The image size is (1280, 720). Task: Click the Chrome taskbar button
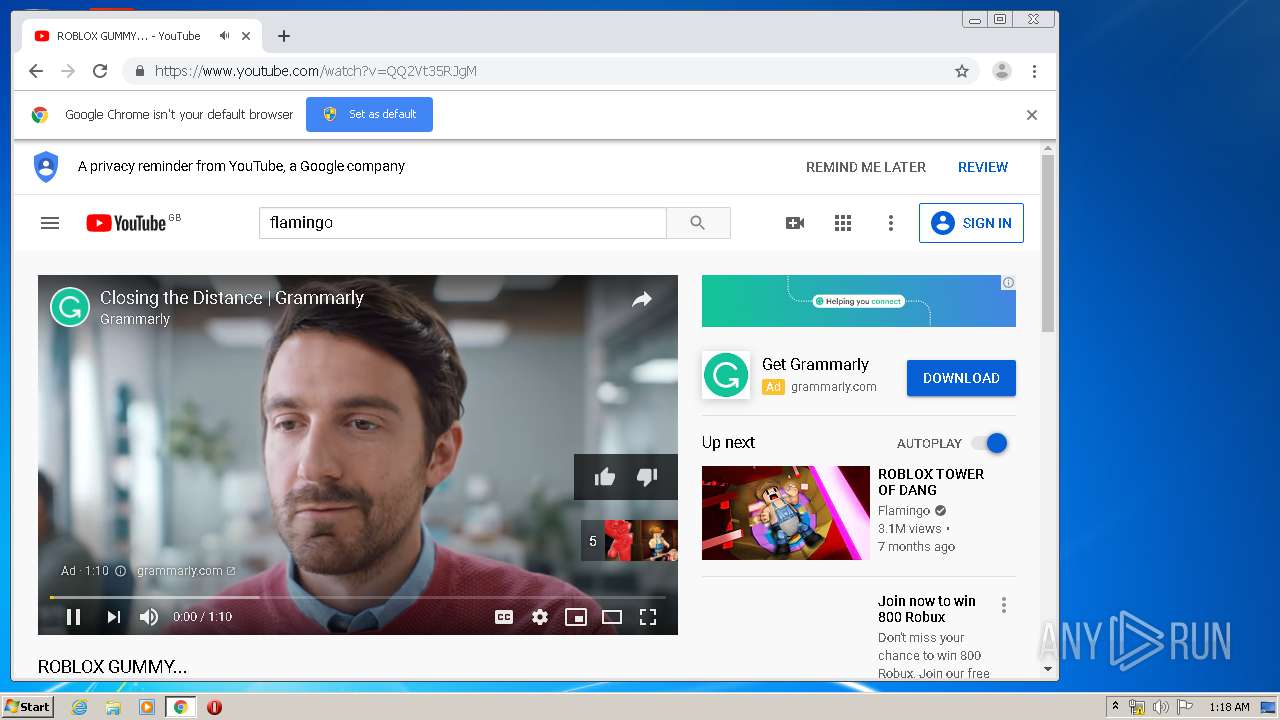pyautogui.click(x=180, y=707)
